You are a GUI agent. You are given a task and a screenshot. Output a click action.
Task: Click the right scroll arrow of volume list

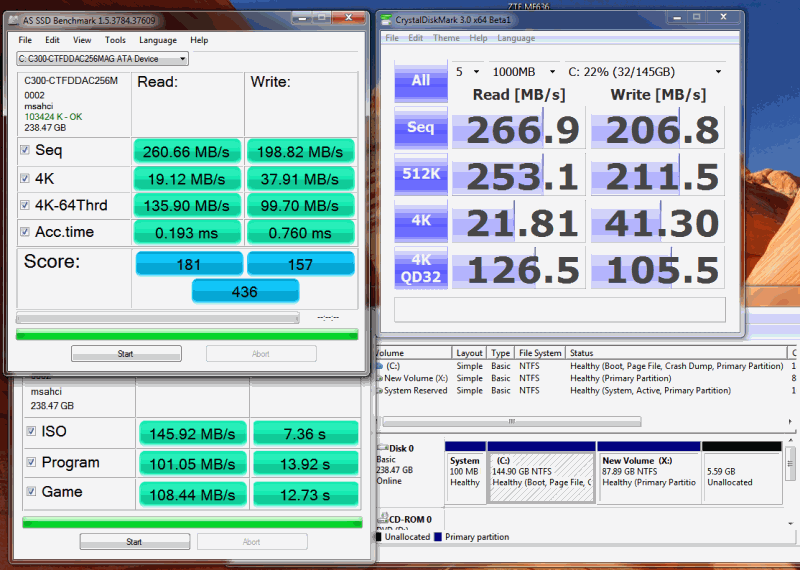(790, 422)
